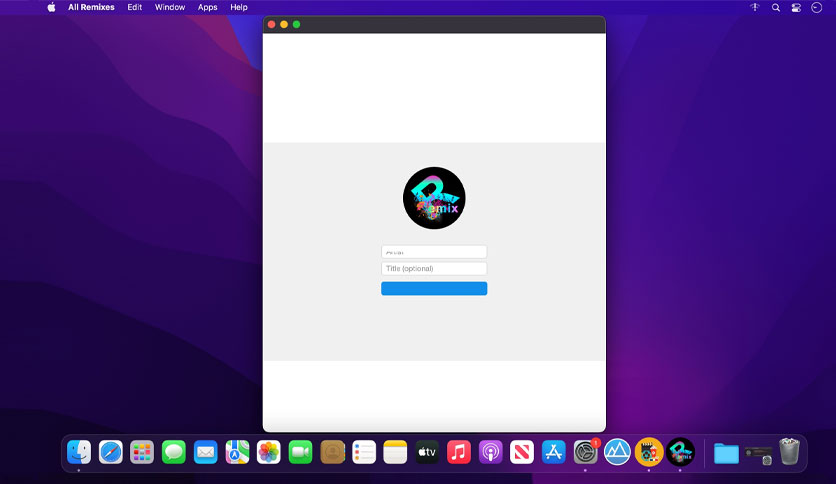Minimize the window with yellow button
The width and height of the screenshot is (836, 484).
[284, 25]
